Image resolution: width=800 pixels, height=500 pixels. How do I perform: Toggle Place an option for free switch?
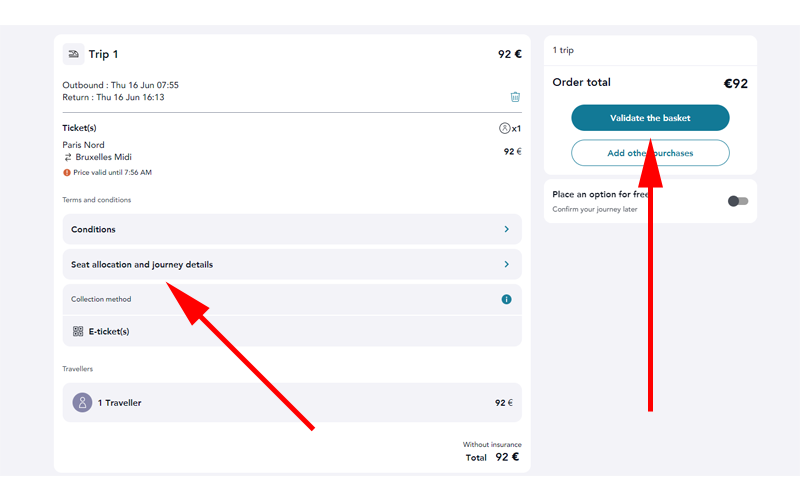[x=738, y=201]
